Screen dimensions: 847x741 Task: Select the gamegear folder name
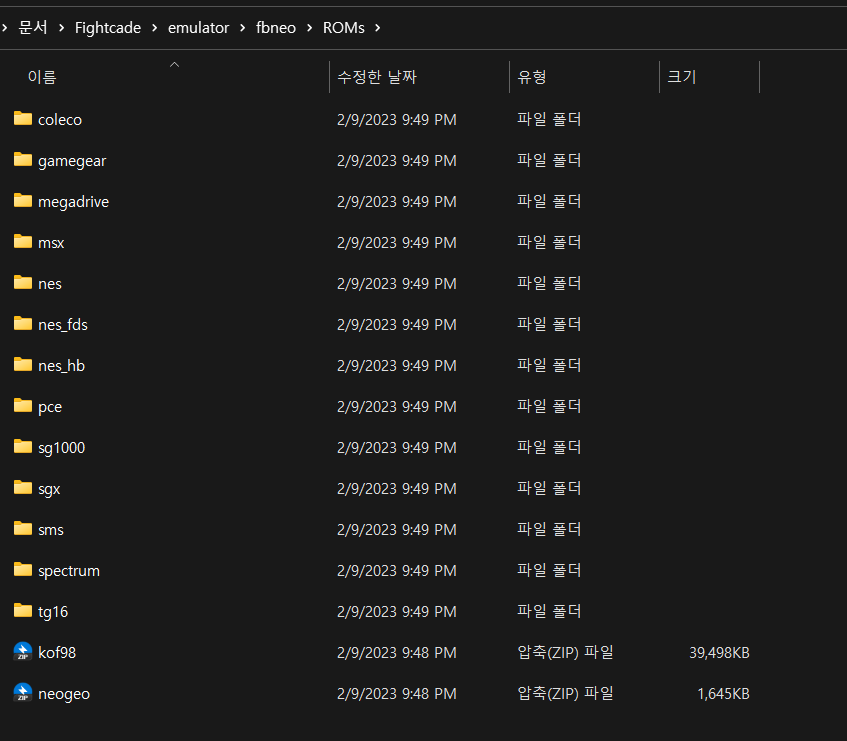(72, 161)
